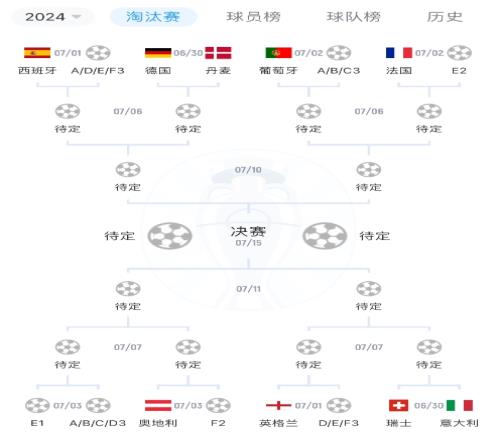Select the left finalist 待定 ball icon
This screenshot has width=500, height=440.
tap(170, 236)
